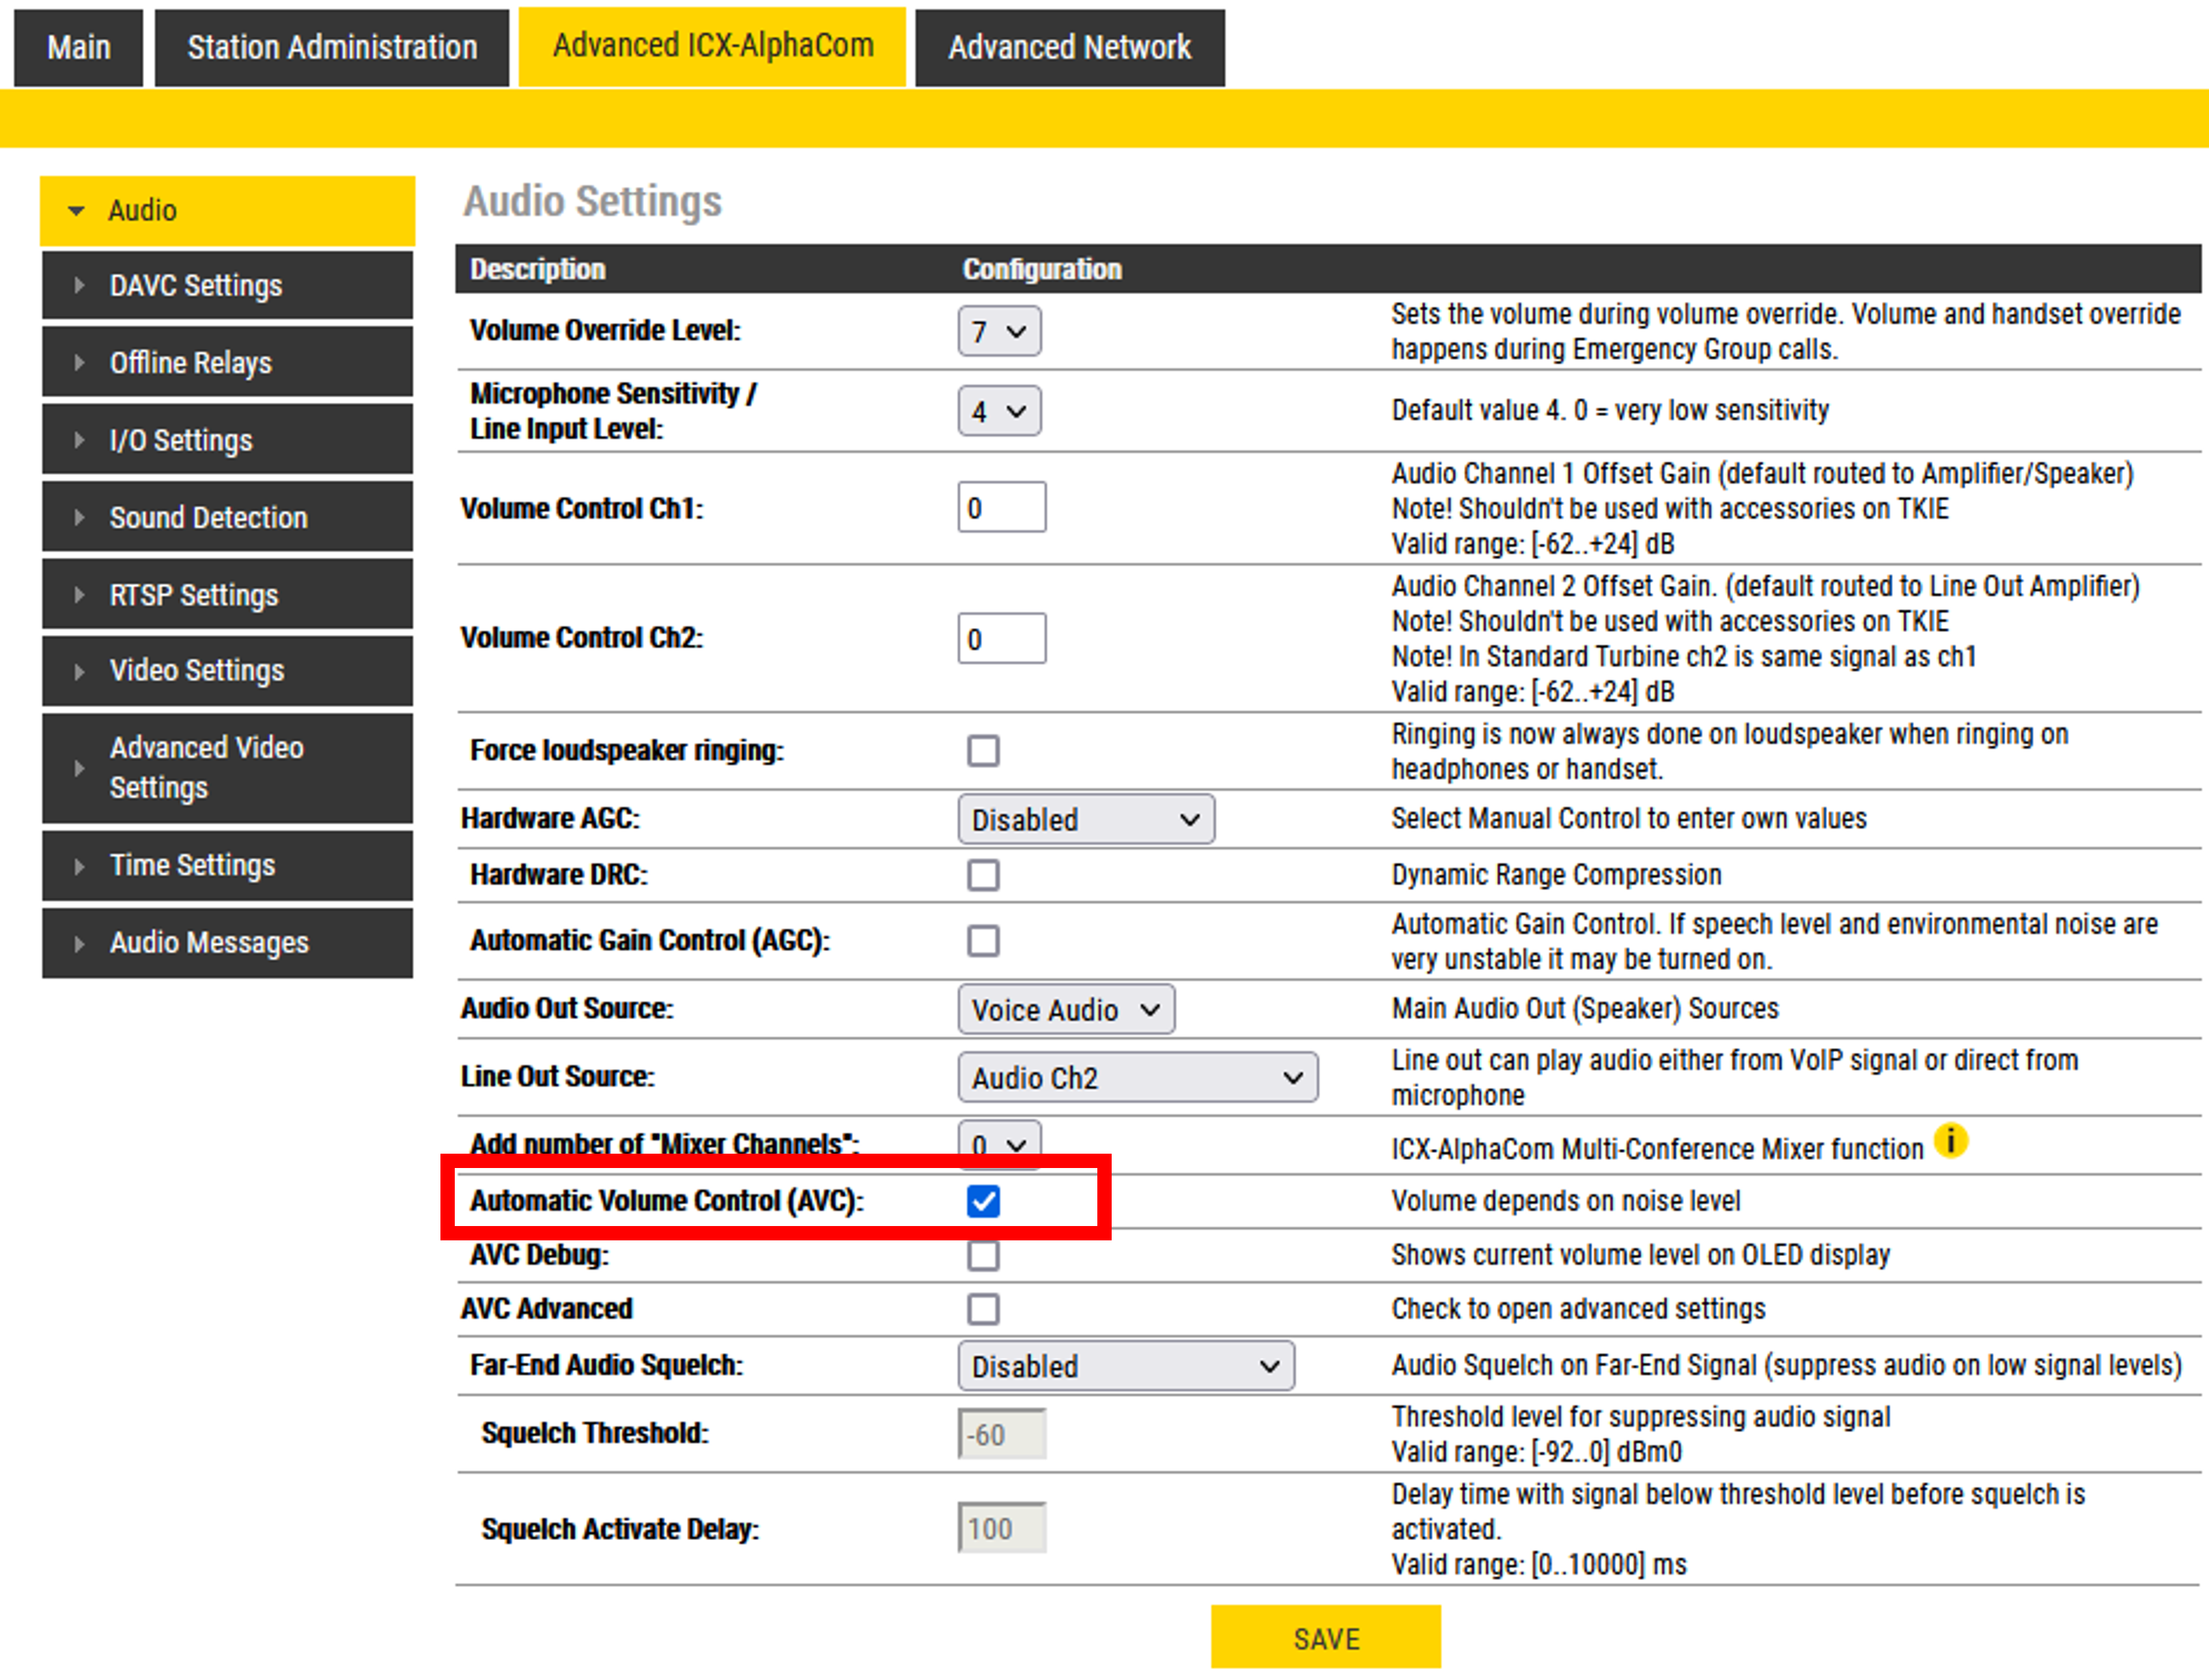The height and width of the screenshot is (1680, 2209).
Task: Open Audio Messages in the sidebar
Action: [209, 943]
